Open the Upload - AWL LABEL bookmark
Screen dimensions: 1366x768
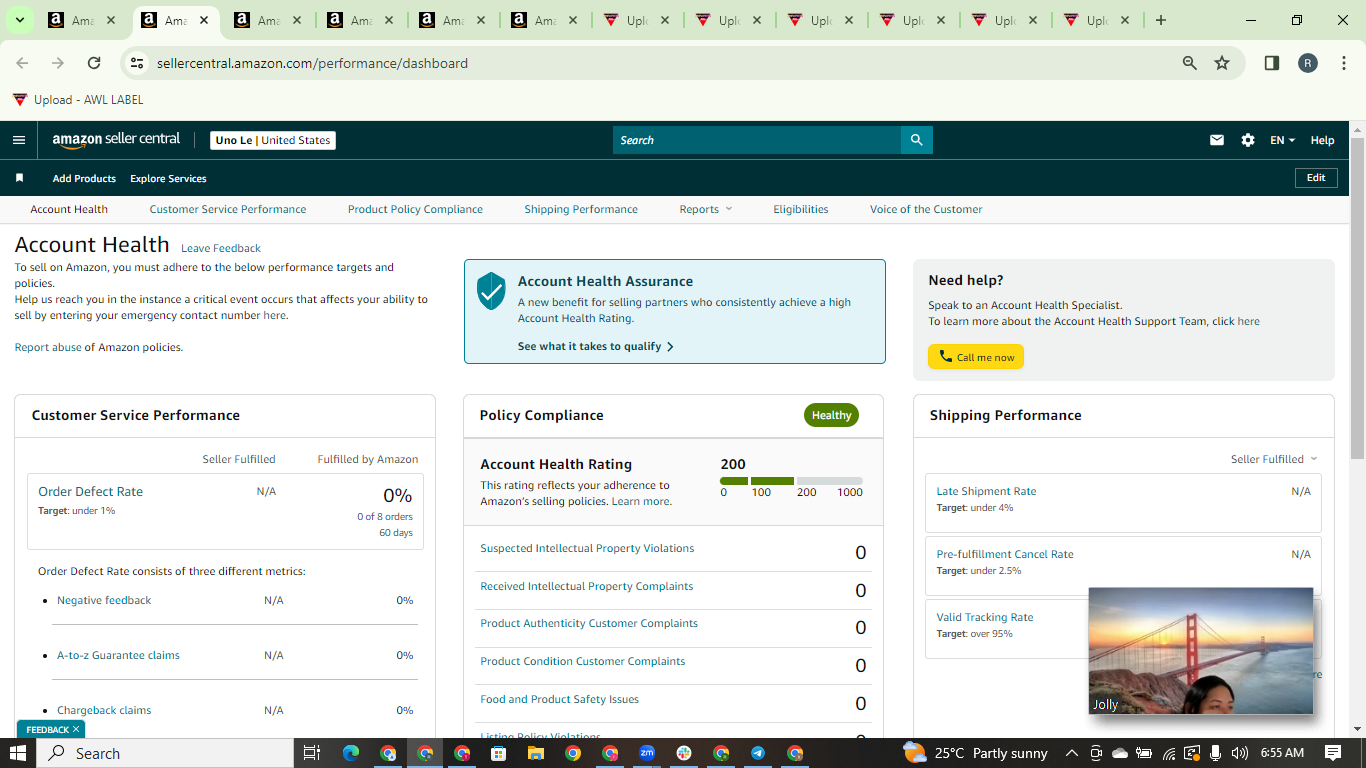coord(78,100)
